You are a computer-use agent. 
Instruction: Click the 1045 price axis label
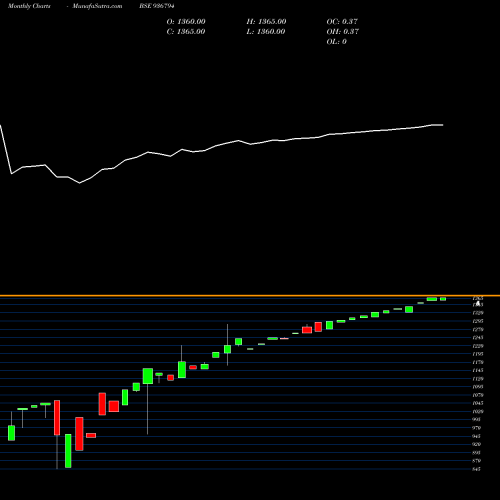click(x=478, y=403)
